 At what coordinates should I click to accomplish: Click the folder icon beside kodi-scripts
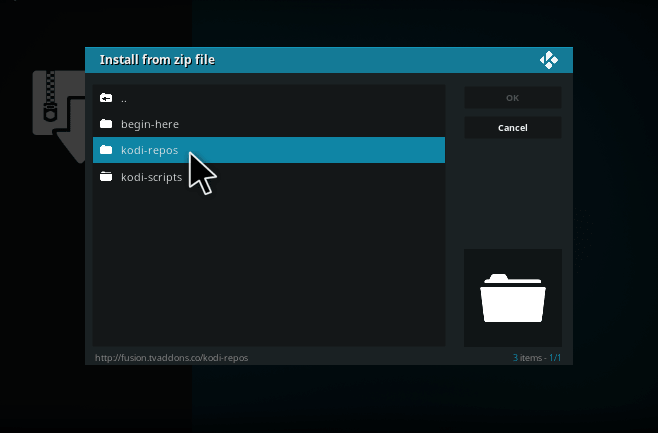[x=106, y=176]
